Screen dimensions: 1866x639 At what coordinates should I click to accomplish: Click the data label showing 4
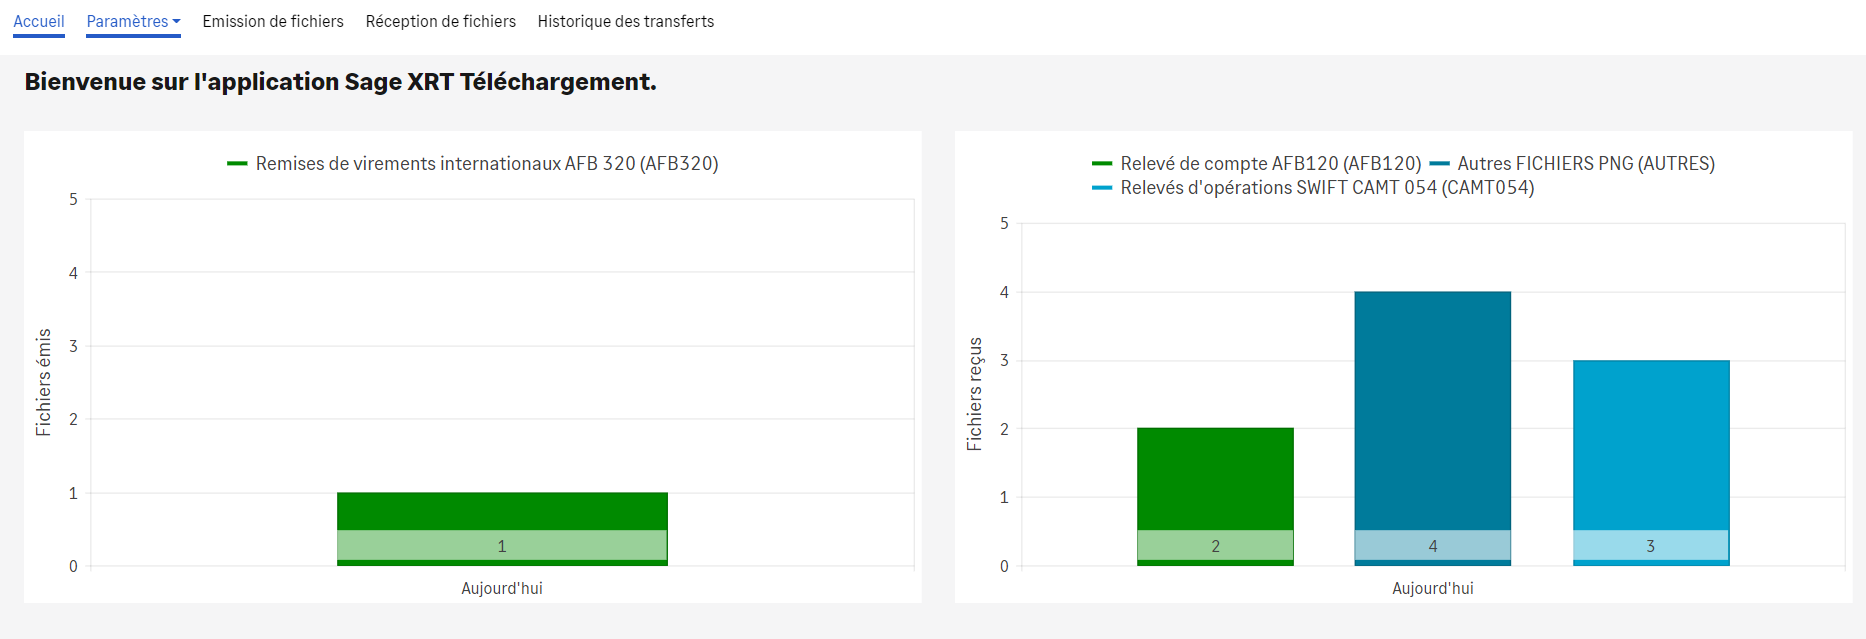click(x=1432, y=546)
